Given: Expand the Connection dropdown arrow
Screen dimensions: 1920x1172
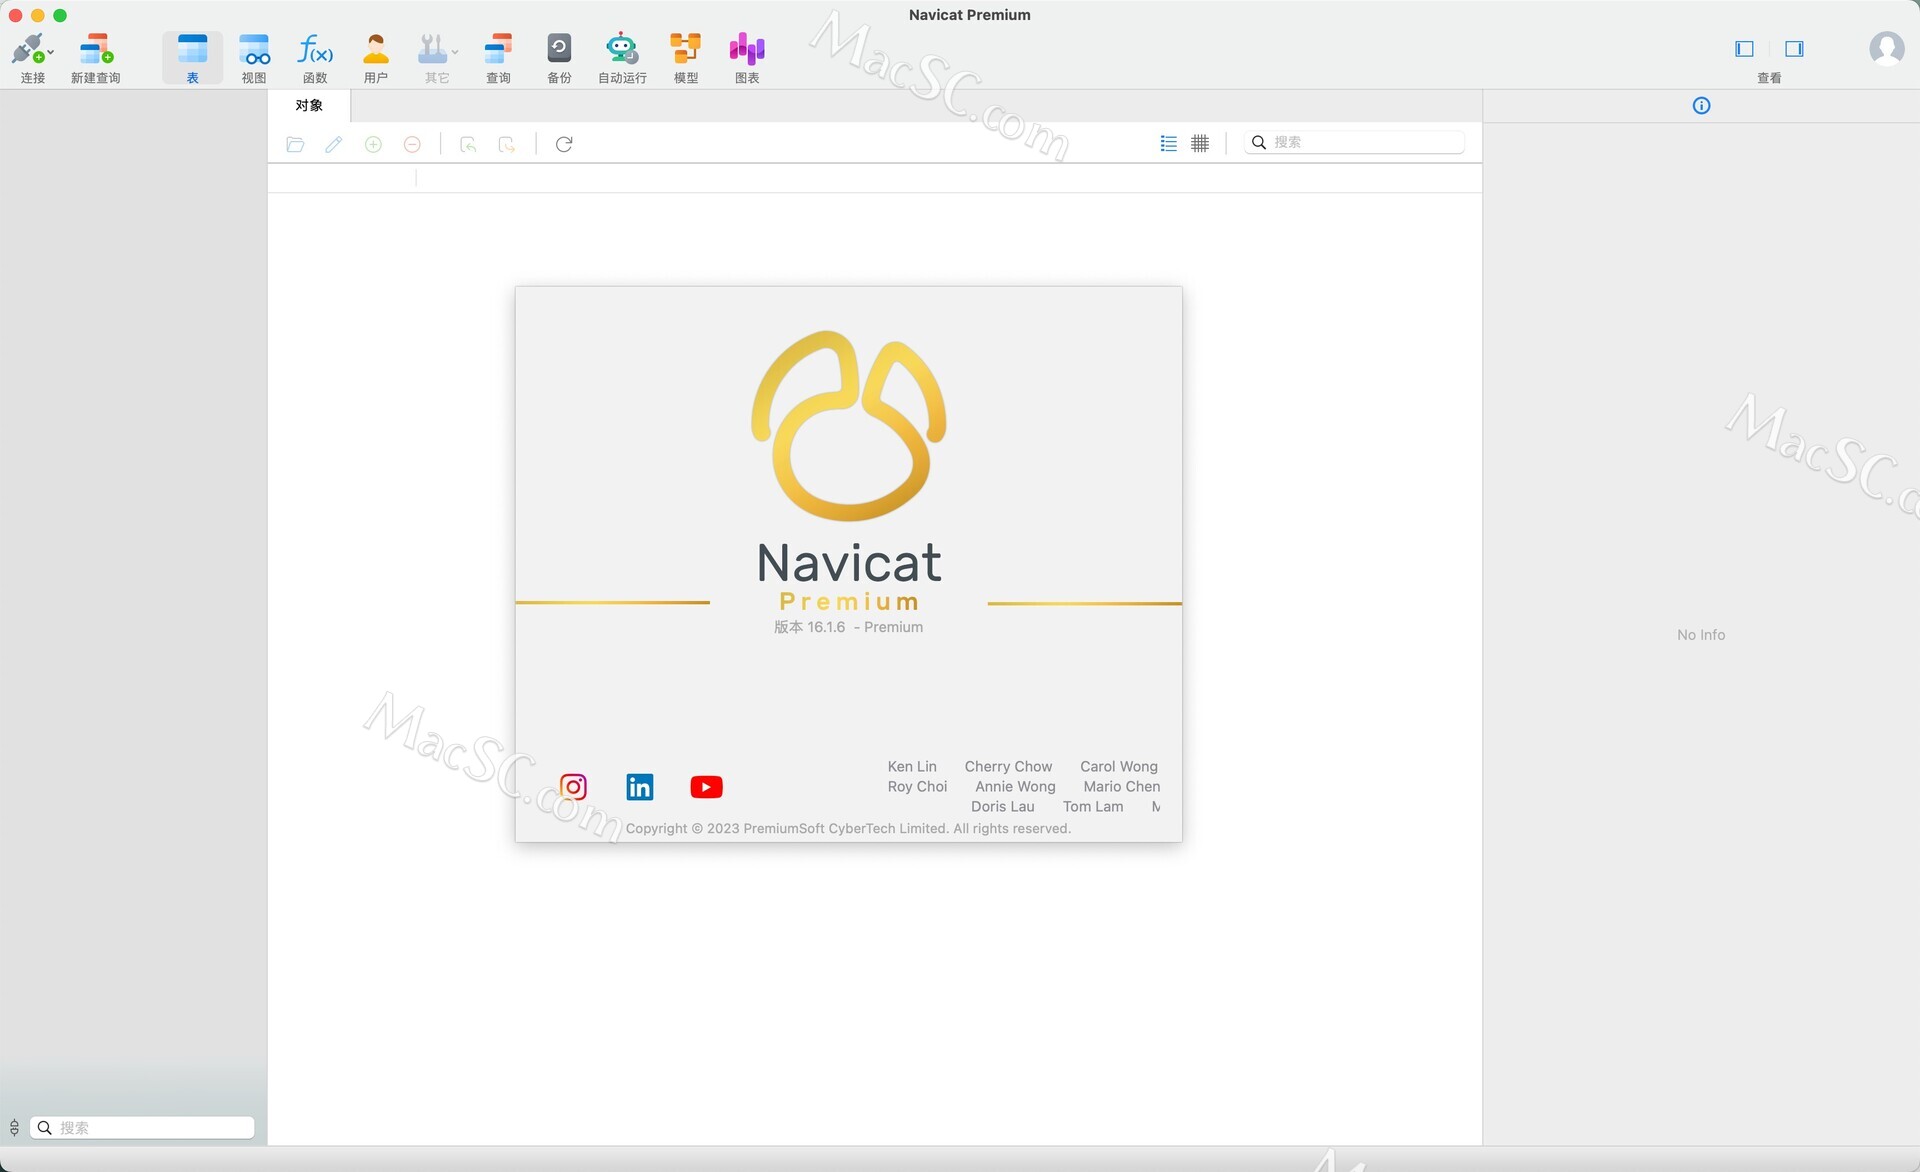Looking at the screenshot, I should pyautogui.click(x=51, y=52).
